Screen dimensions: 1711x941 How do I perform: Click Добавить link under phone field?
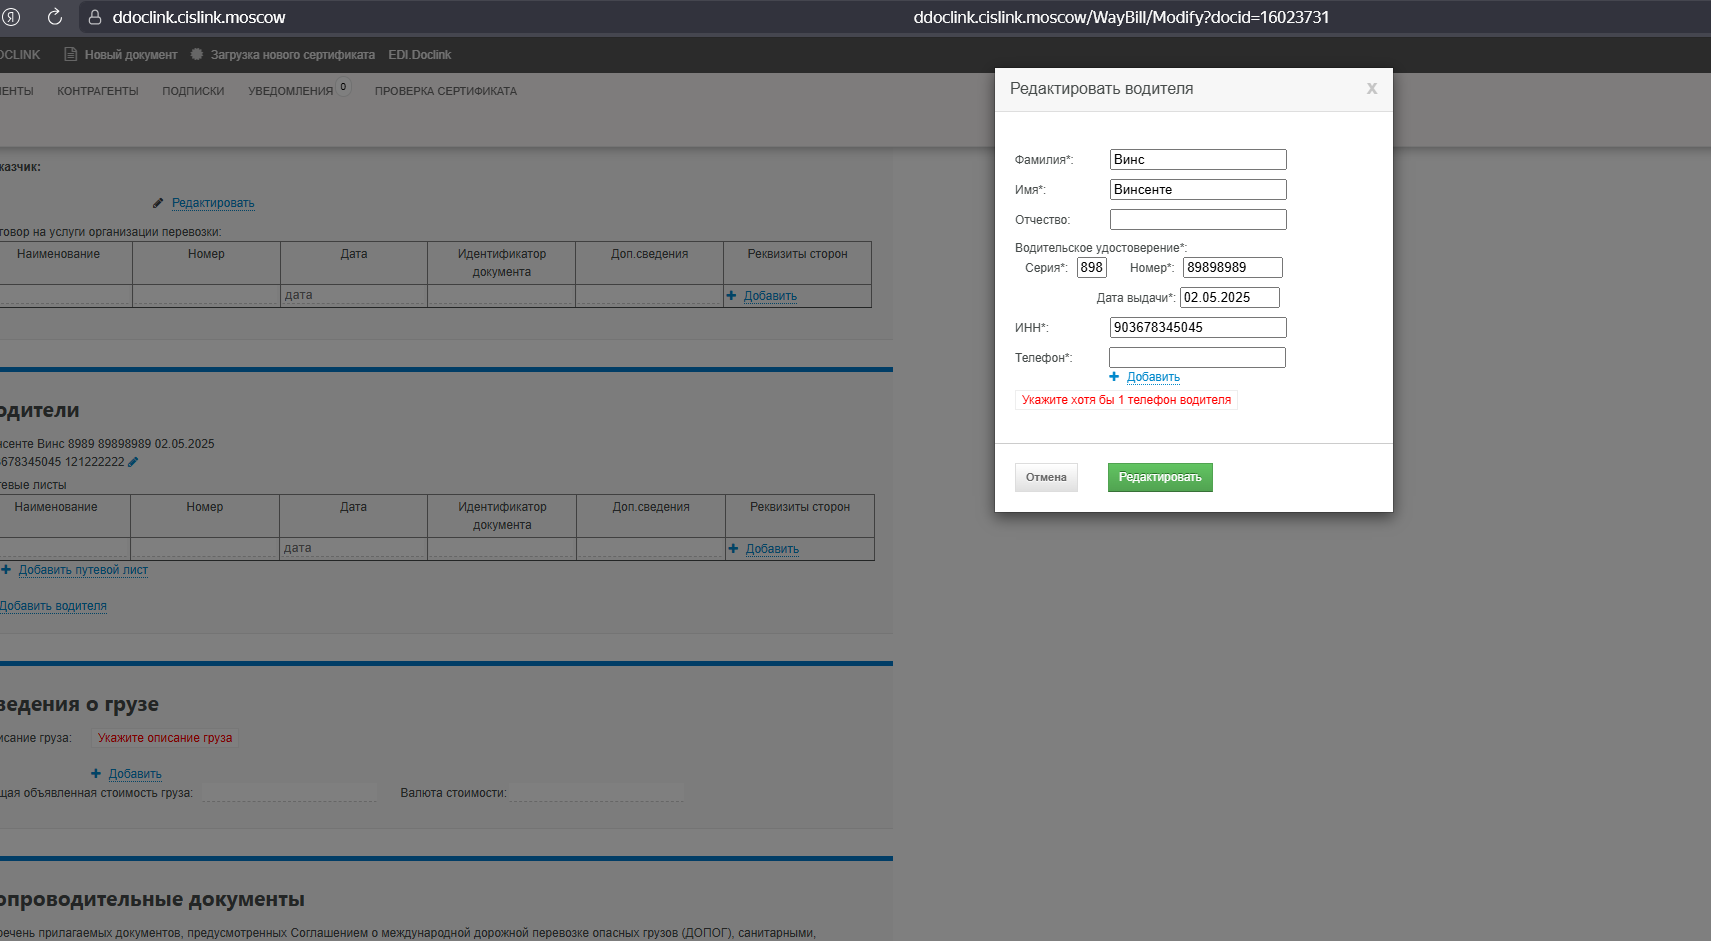(1153, 377)
